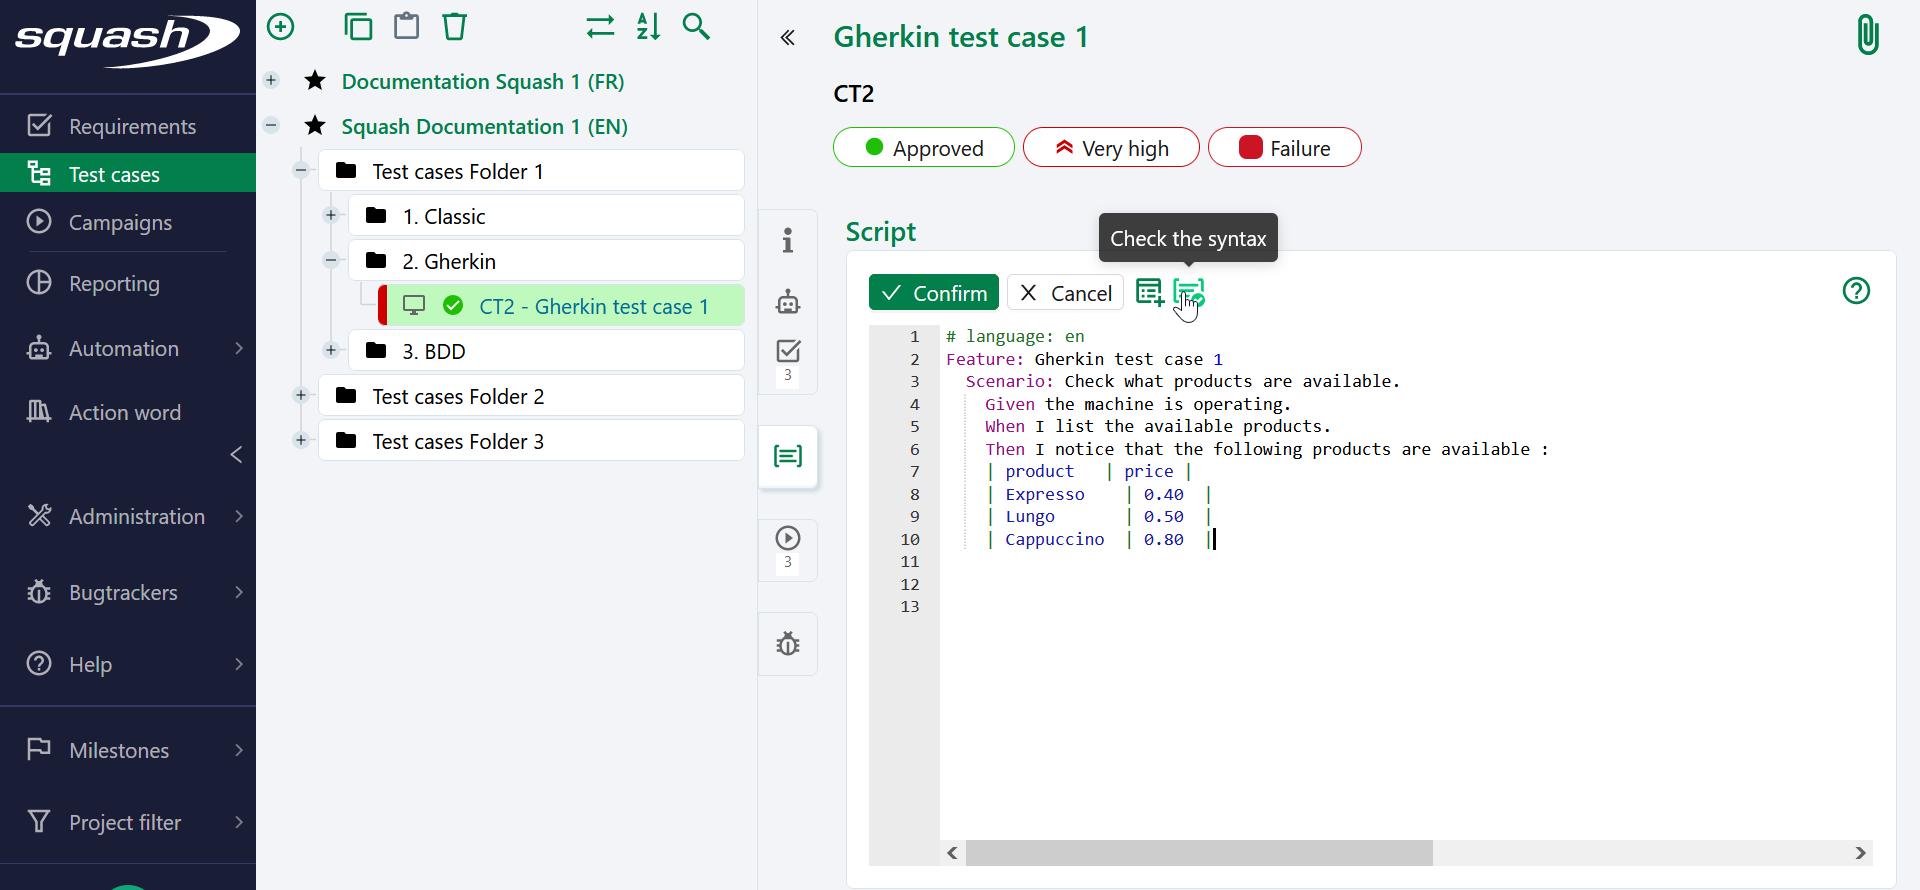Confirm the script changes
Screen dimensions: 1920x890
click(x=933, y=293)
